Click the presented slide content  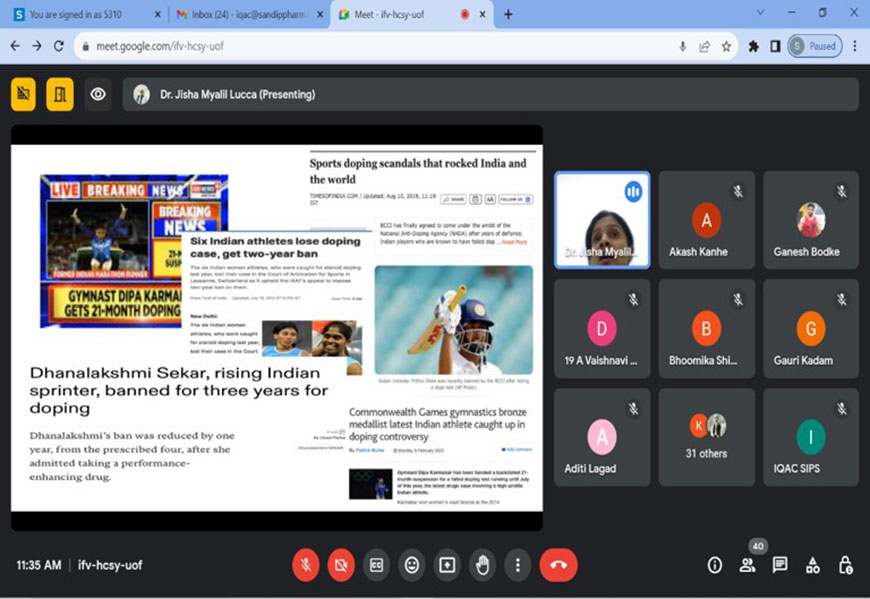[x=277, y=328]
